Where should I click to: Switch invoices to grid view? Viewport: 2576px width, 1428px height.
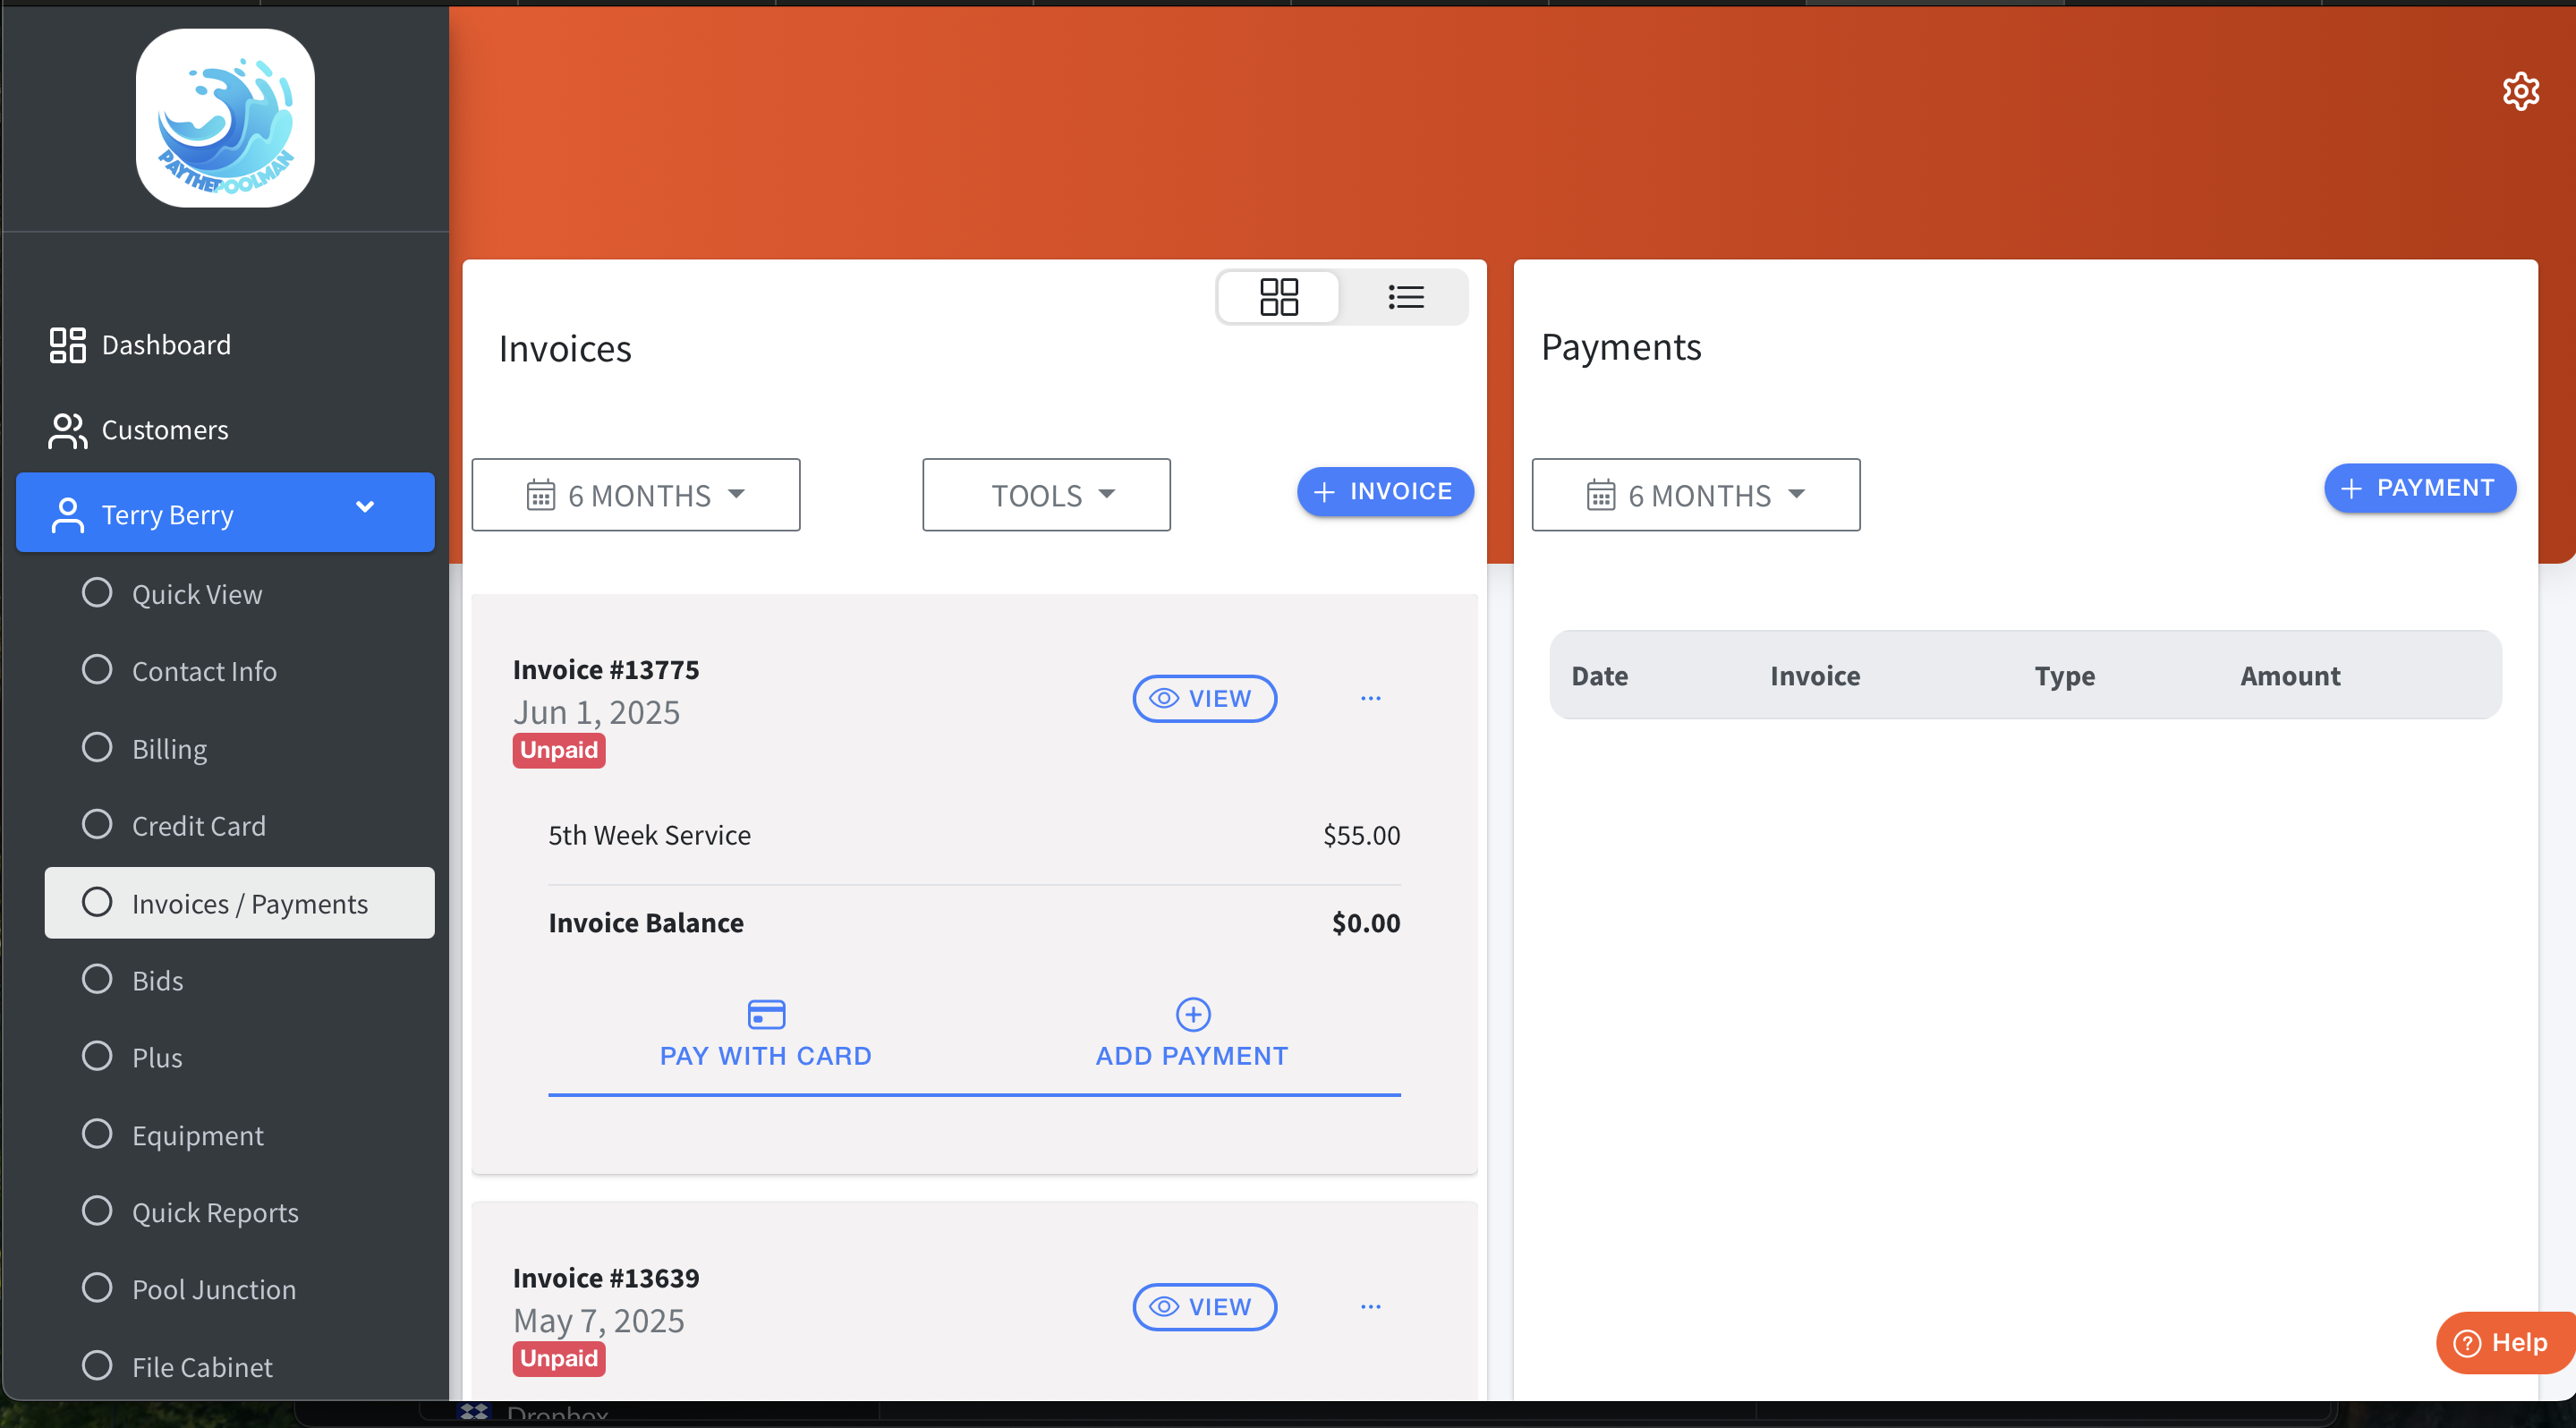click(1278, 297)
